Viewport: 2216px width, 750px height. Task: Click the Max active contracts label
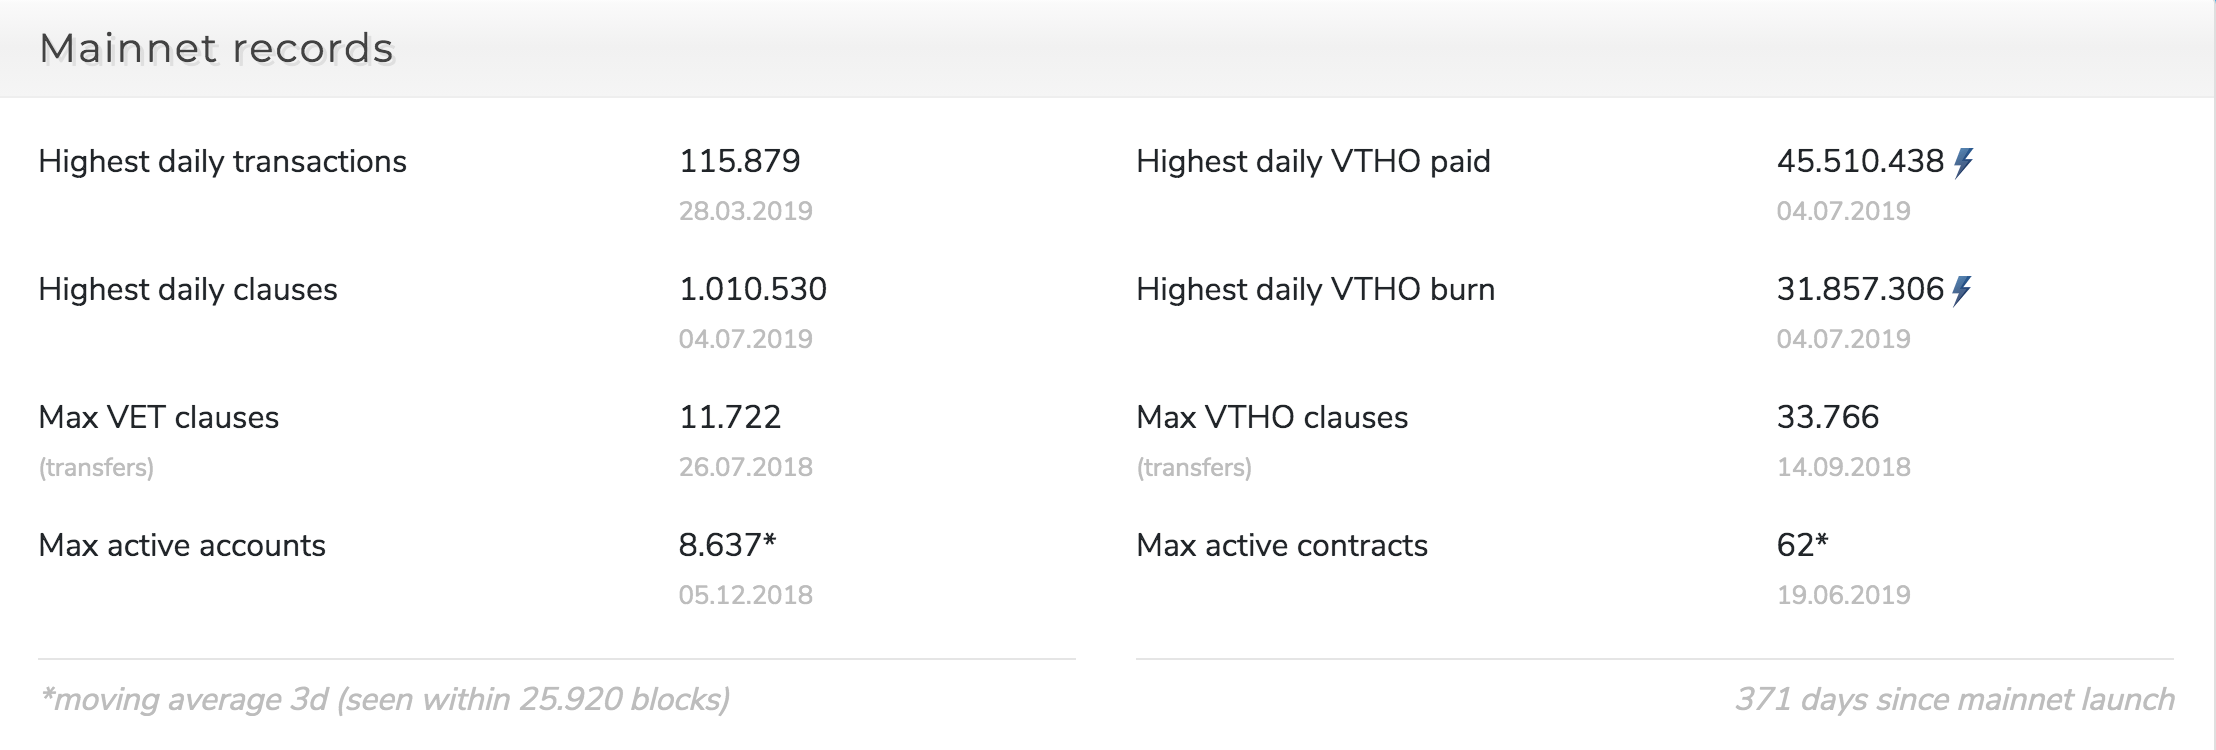point(1282,545)
